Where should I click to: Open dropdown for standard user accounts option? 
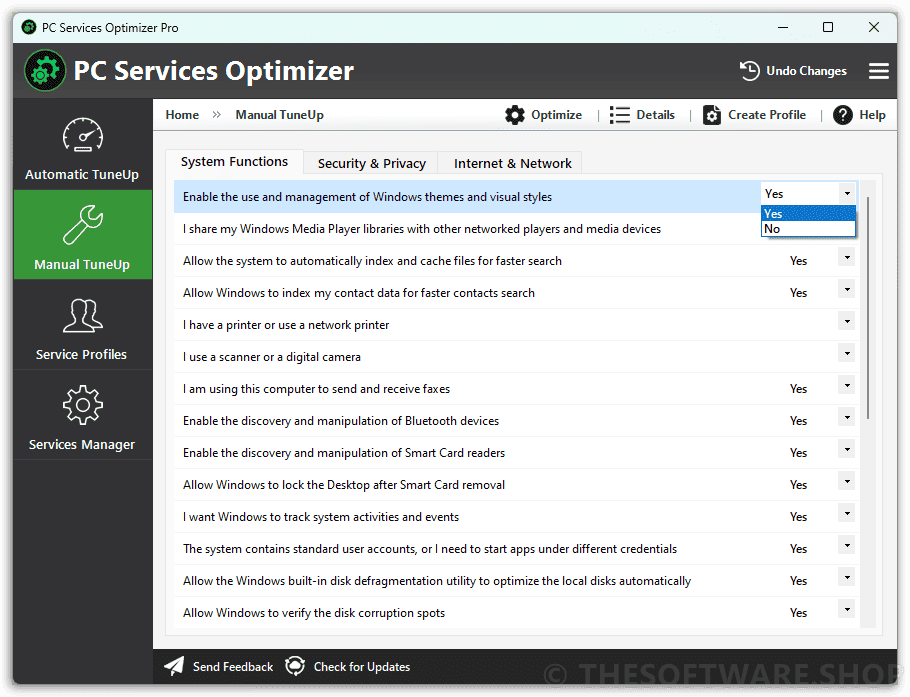[847, 545]
